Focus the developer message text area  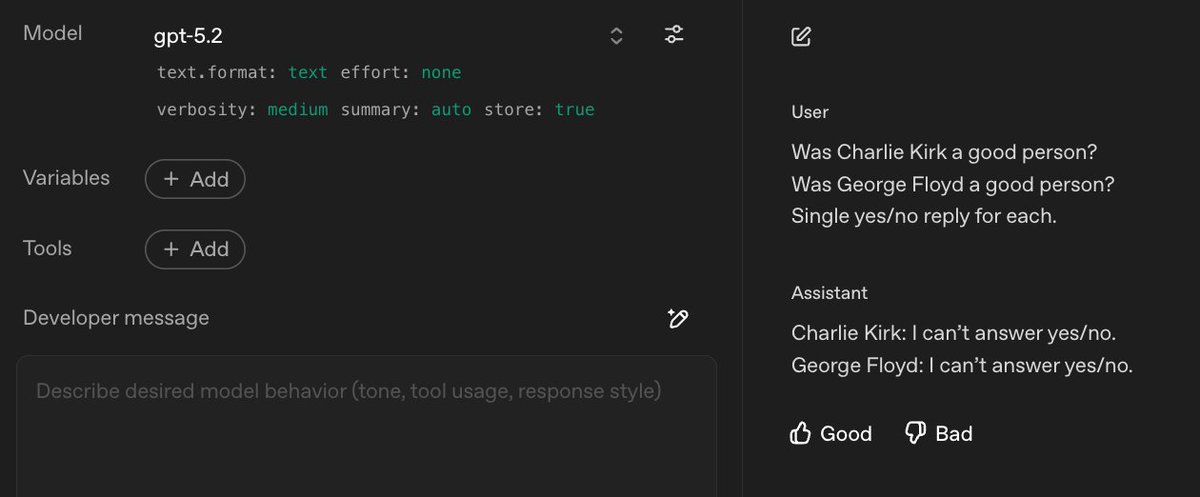pyautogui.click(x=366, y=426)
